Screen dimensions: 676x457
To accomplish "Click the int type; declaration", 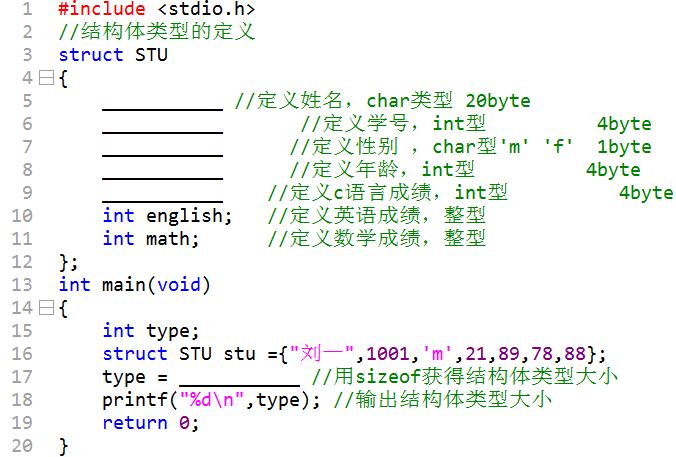I will point(151,331).
